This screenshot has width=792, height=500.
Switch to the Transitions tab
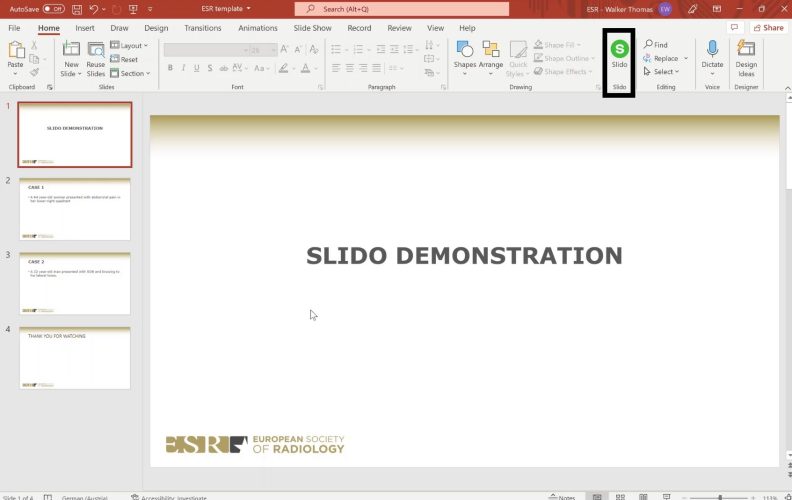click(203, 28)
